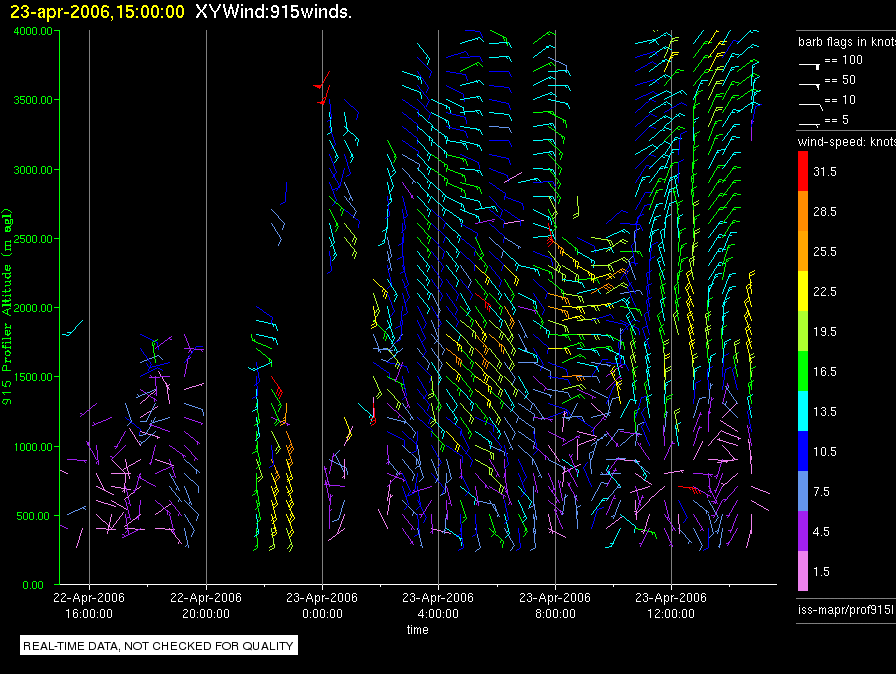Image resolution: width=896 pixels, height=674 pixels.
Task: Click the 2000.00 altitude axis label
Action: coord(33,308)
